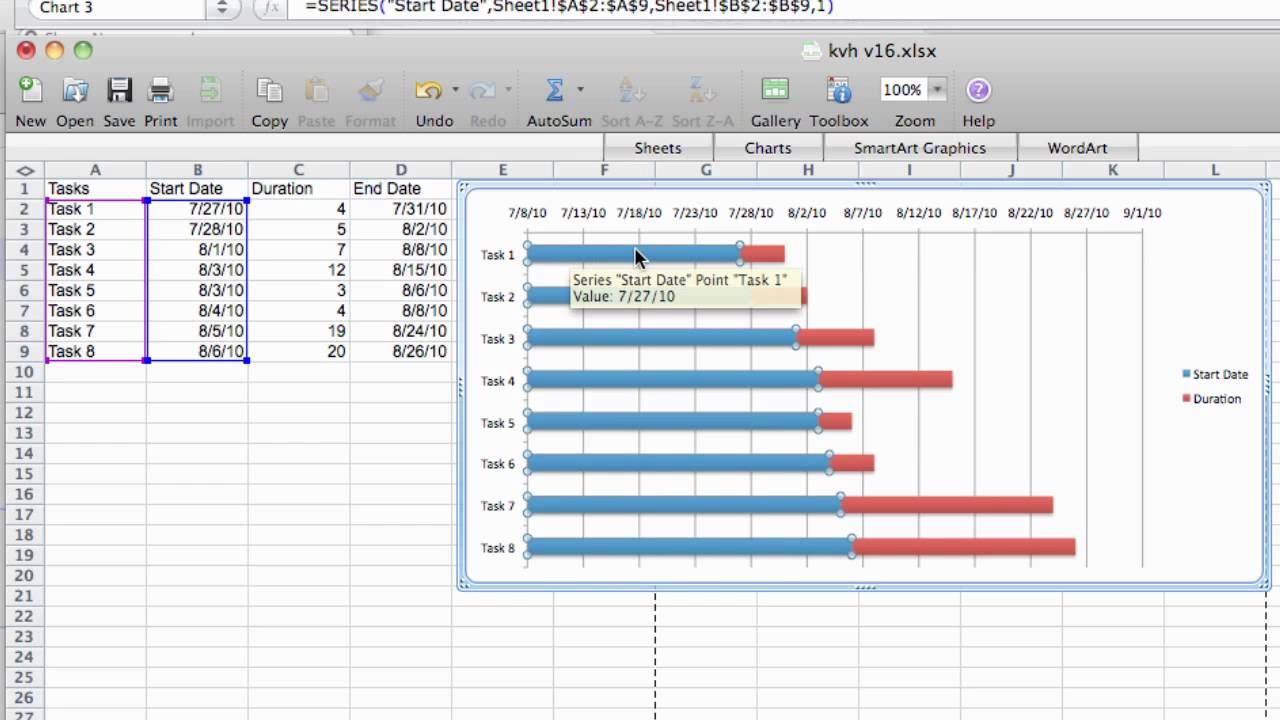Click column C header
This screenshot has height=720, width=1280.
[298, 170]
